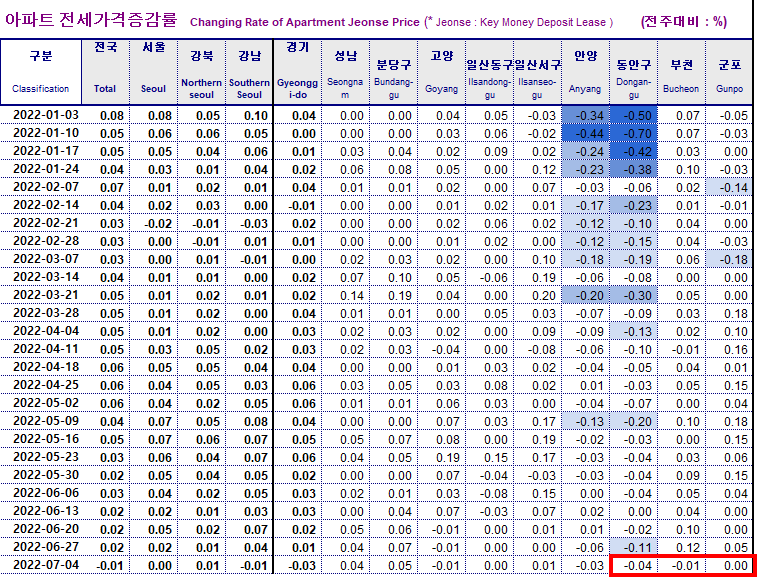Click the 2022-02-21 date cell

pos(41,223)
